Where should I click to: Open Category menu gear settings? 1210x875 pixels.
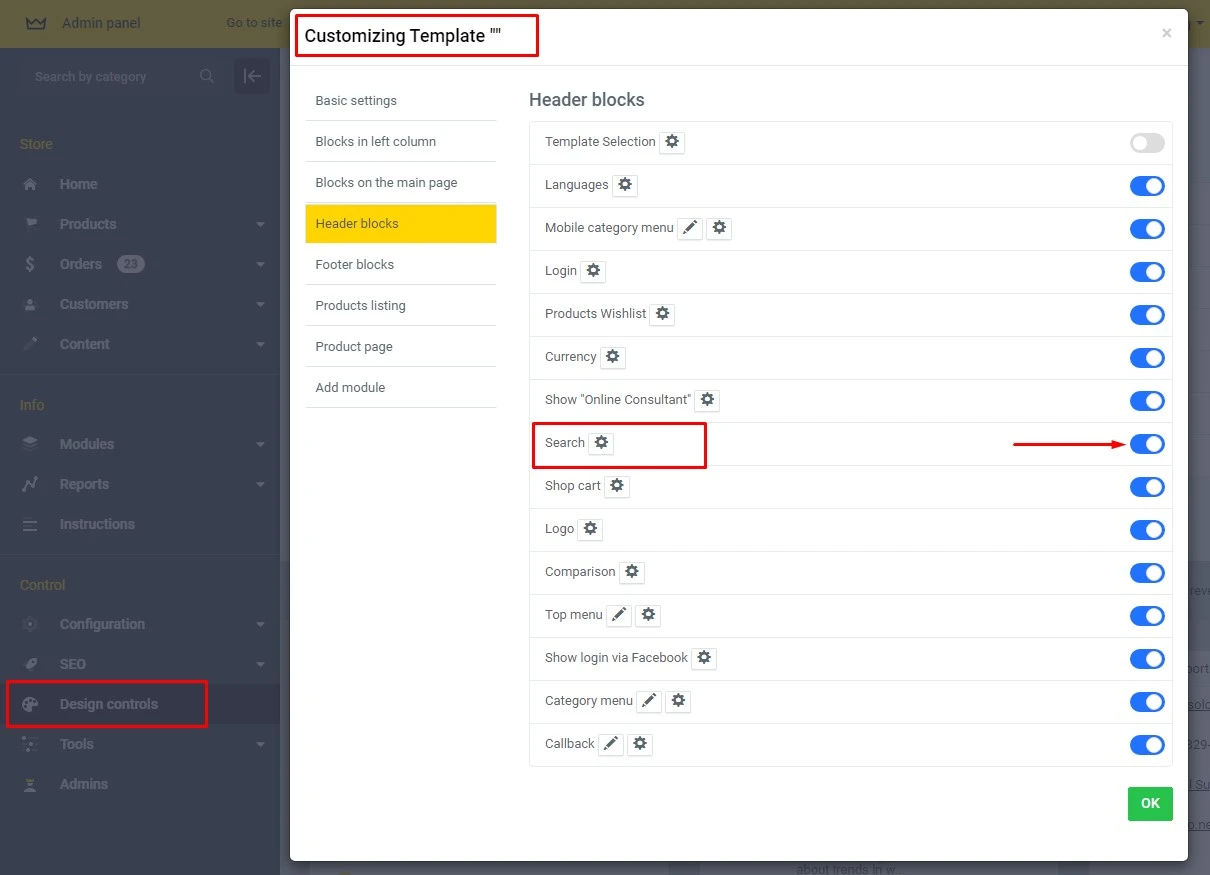tap(678, 701)
